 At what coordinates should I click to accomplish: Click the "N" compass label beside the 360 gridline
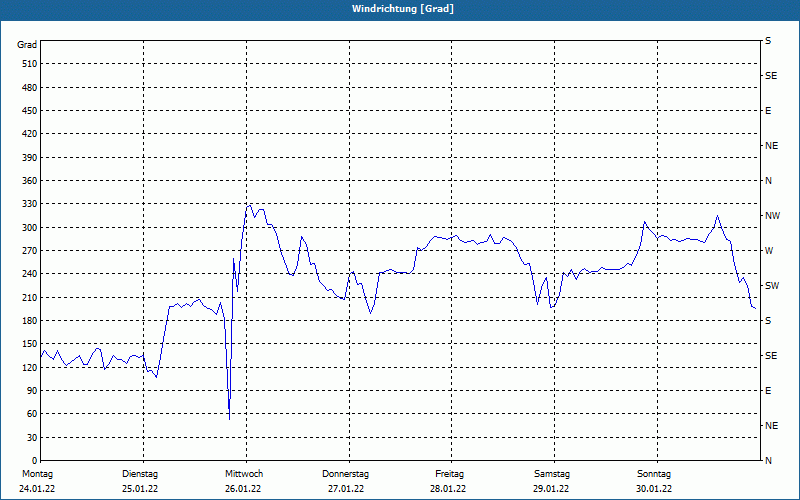pyautogui.click(x=768, y=181)
